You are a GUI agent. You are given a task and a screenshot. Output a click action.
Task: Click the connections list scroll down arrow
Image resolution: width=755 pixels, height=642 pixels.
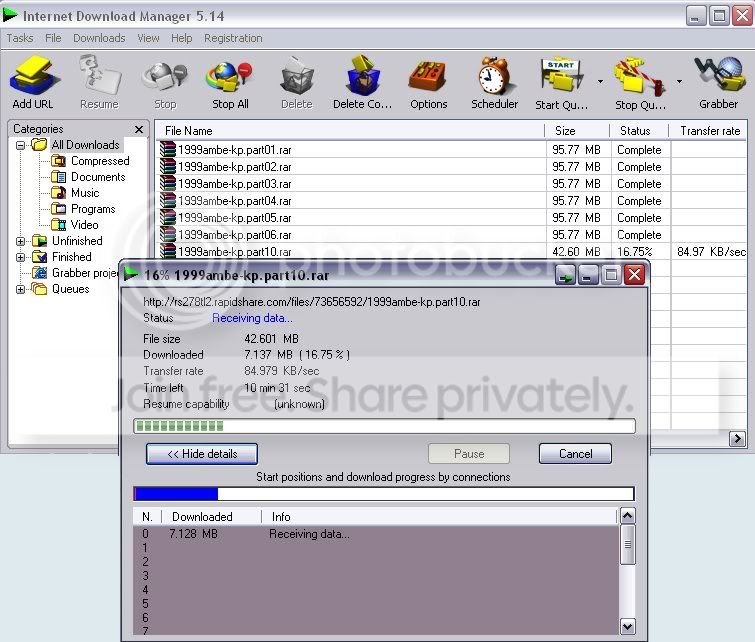[627, 627]
